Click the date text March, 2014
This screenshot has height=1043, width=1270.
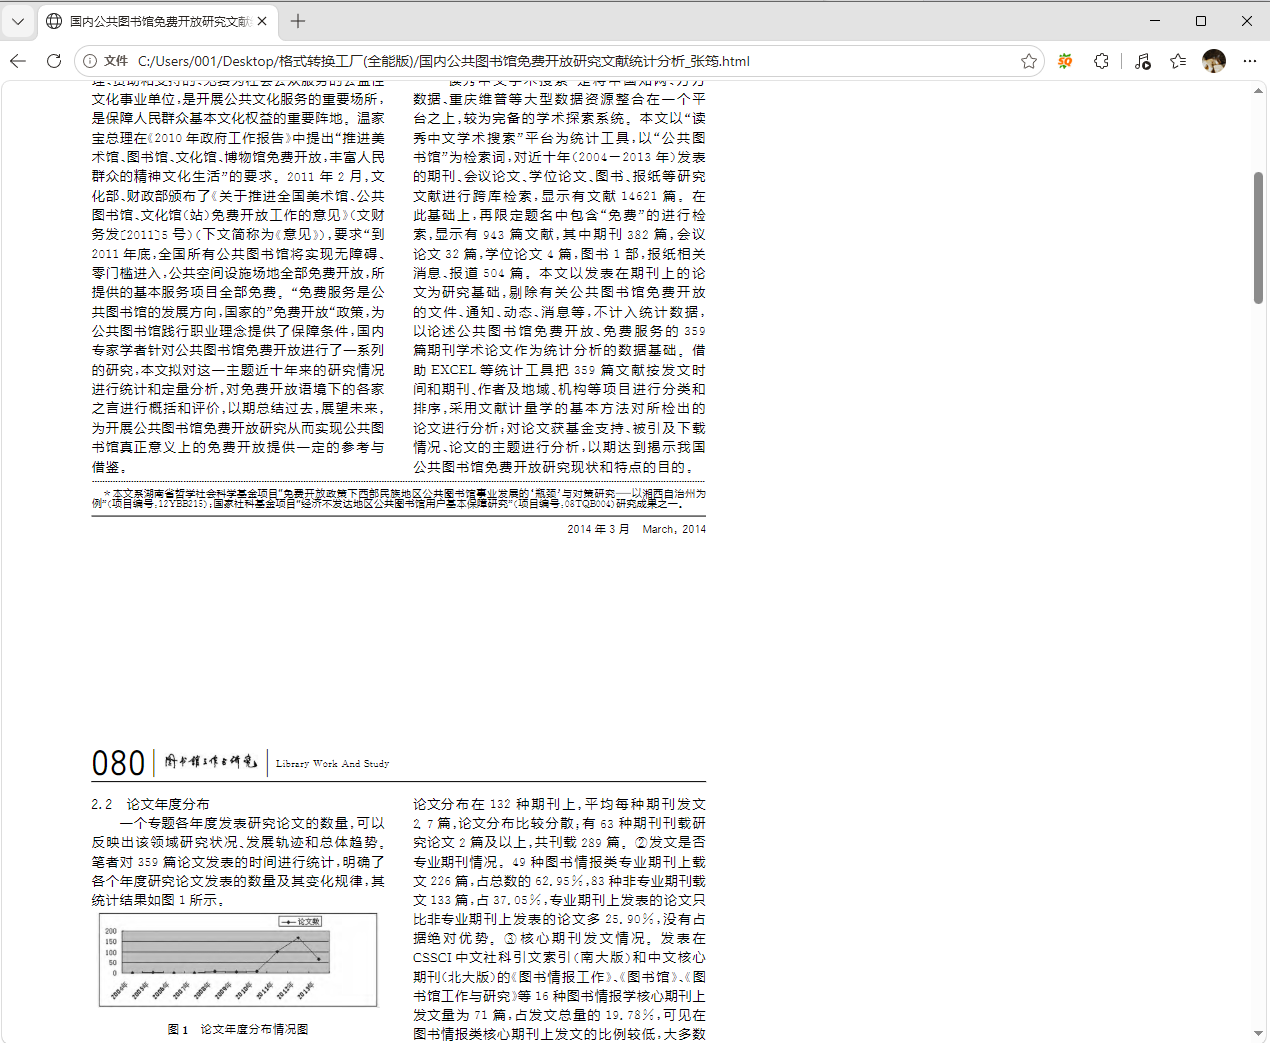(674, 529)
